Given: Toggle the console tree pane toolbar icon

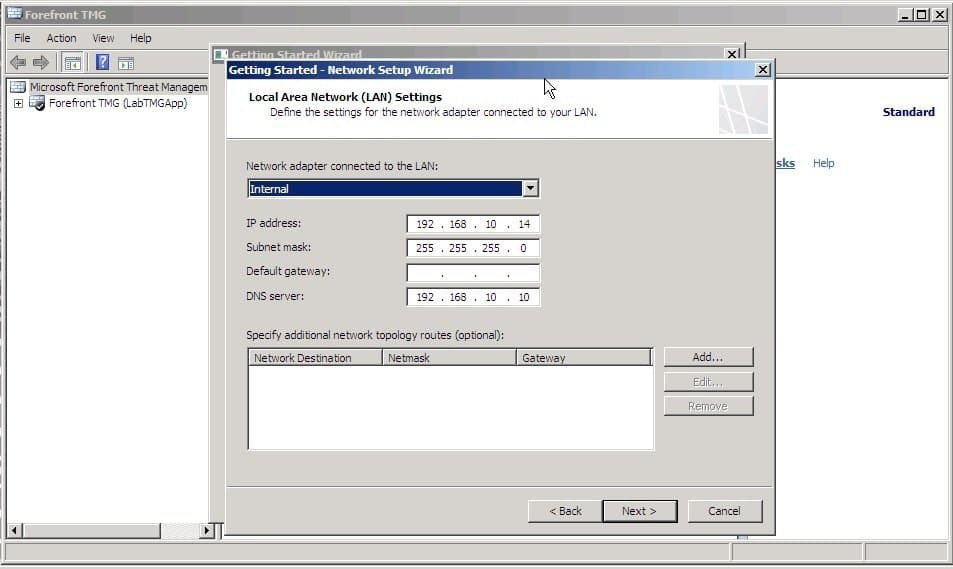Looking at the screenshot, I should [x=72, y=63].
